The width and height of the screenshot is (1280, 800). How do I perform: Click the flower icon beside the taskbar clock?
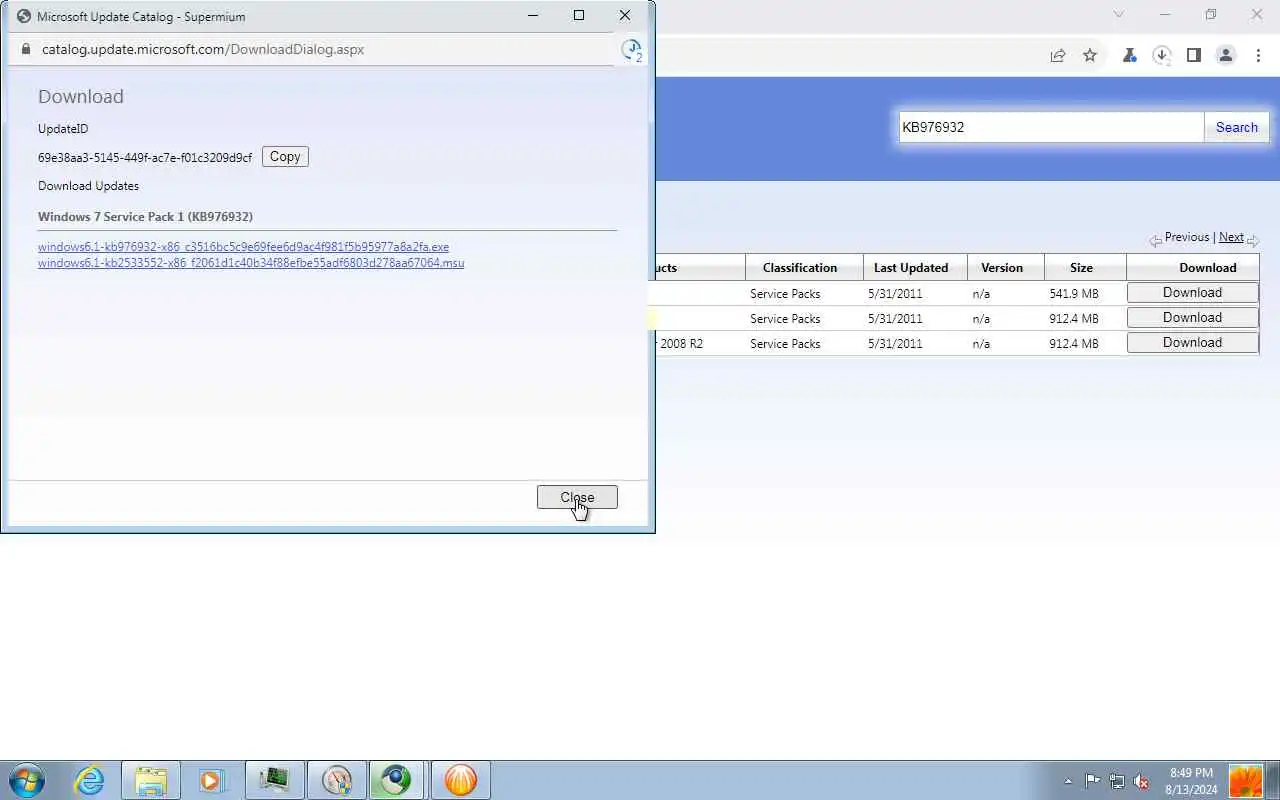(x=1246, y=781)
